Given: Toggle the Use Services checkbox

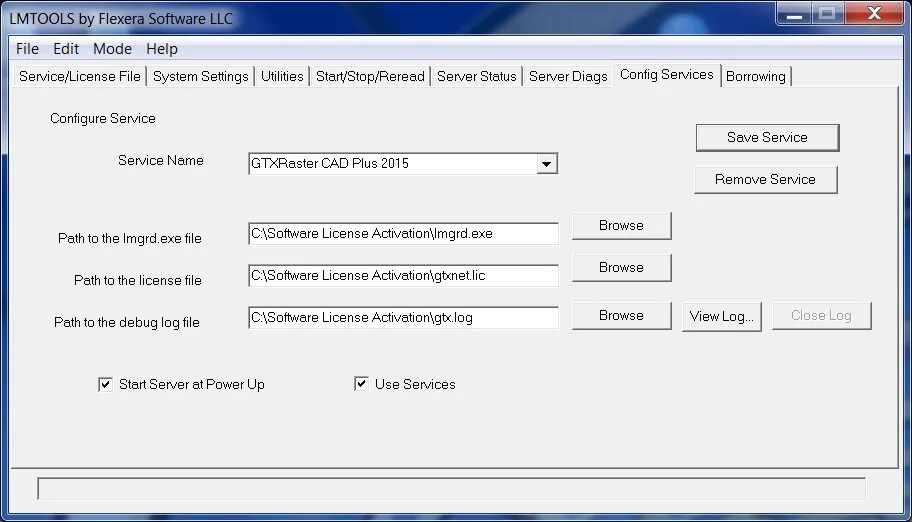Looking at the screenshot, I should click(x=361, y=383).
